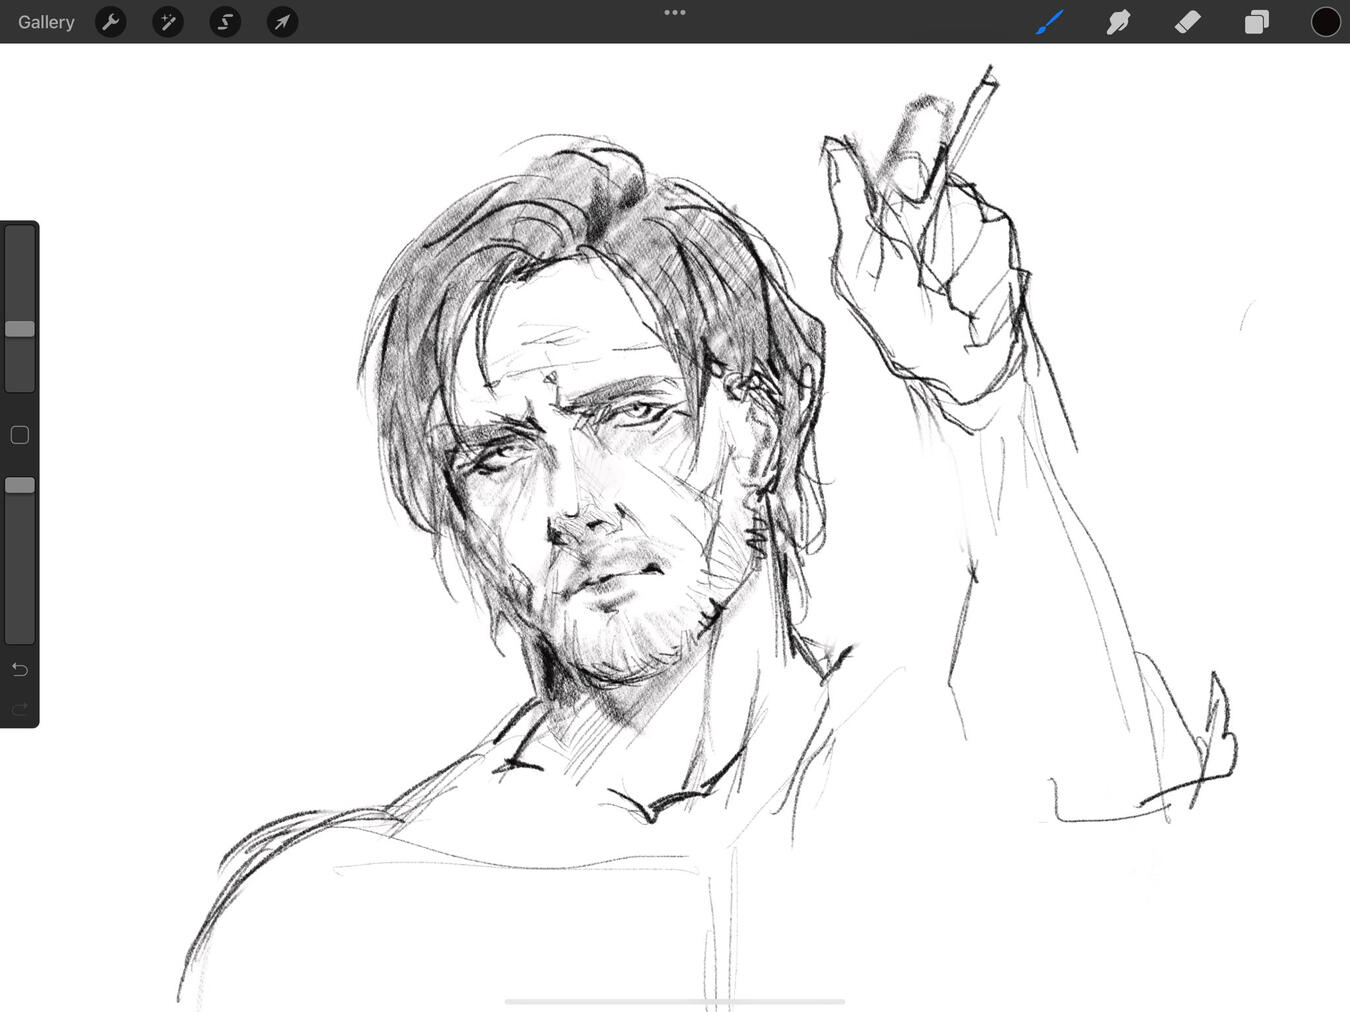The height and width of the screenshot is (1012, 1350).
Task: Redo the last undone stroke
Action: 20,709
